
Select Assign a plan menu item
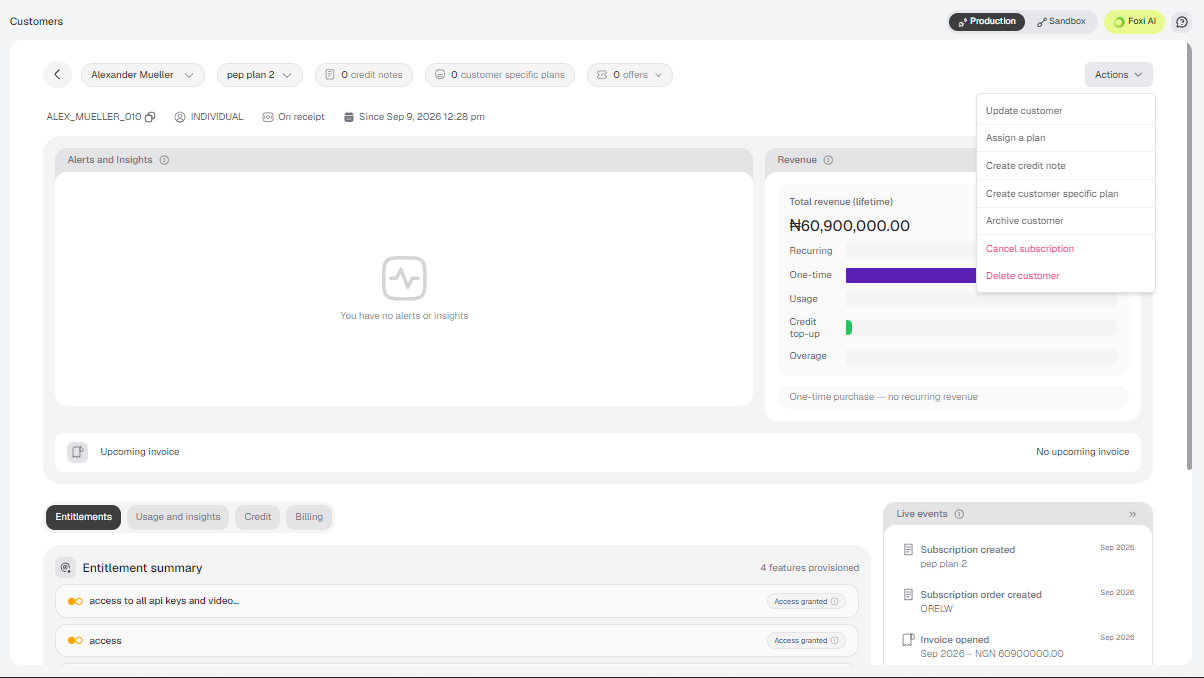(x=1066, y=138)
